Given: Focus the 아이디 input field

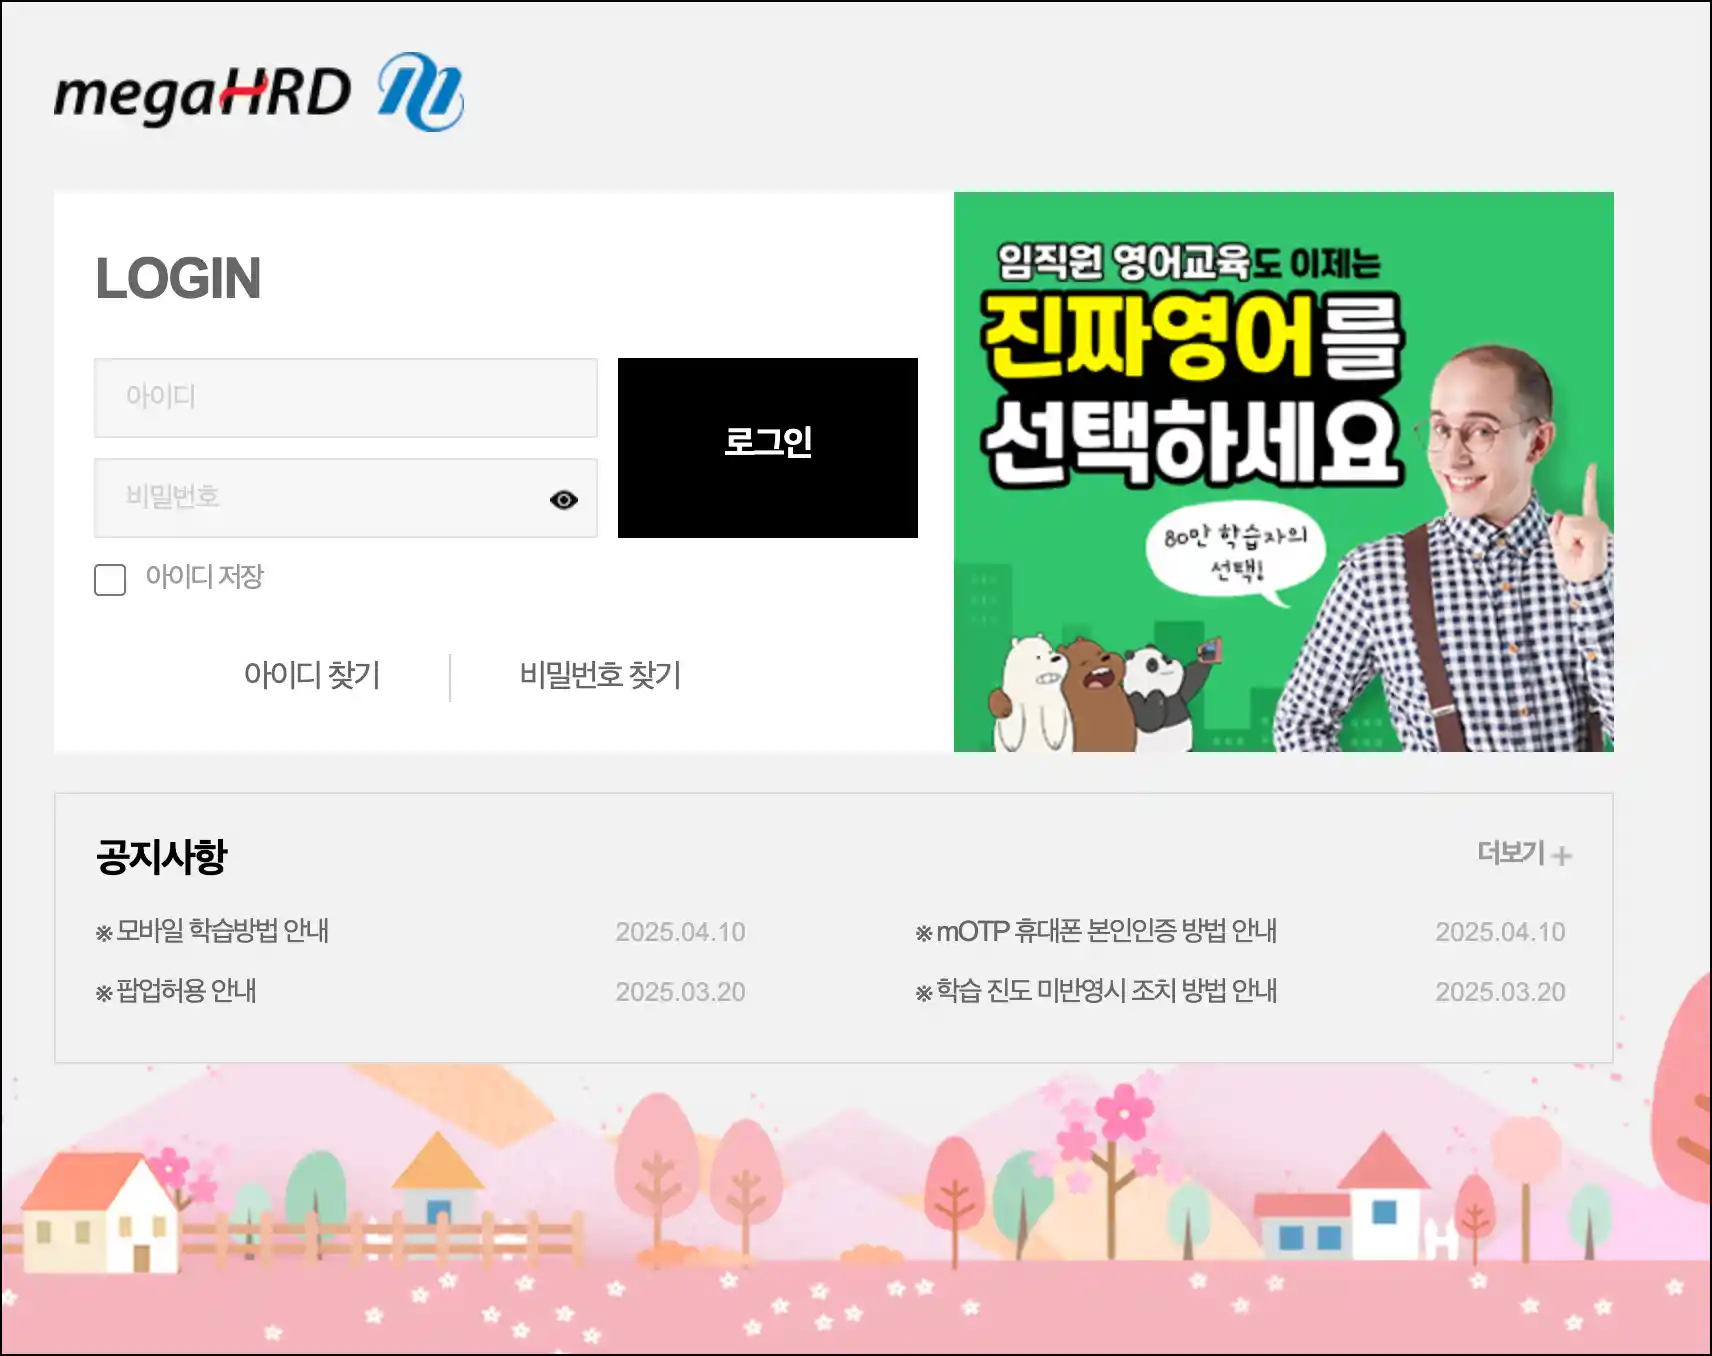Looking at the screenshot, I should (346, 397).
